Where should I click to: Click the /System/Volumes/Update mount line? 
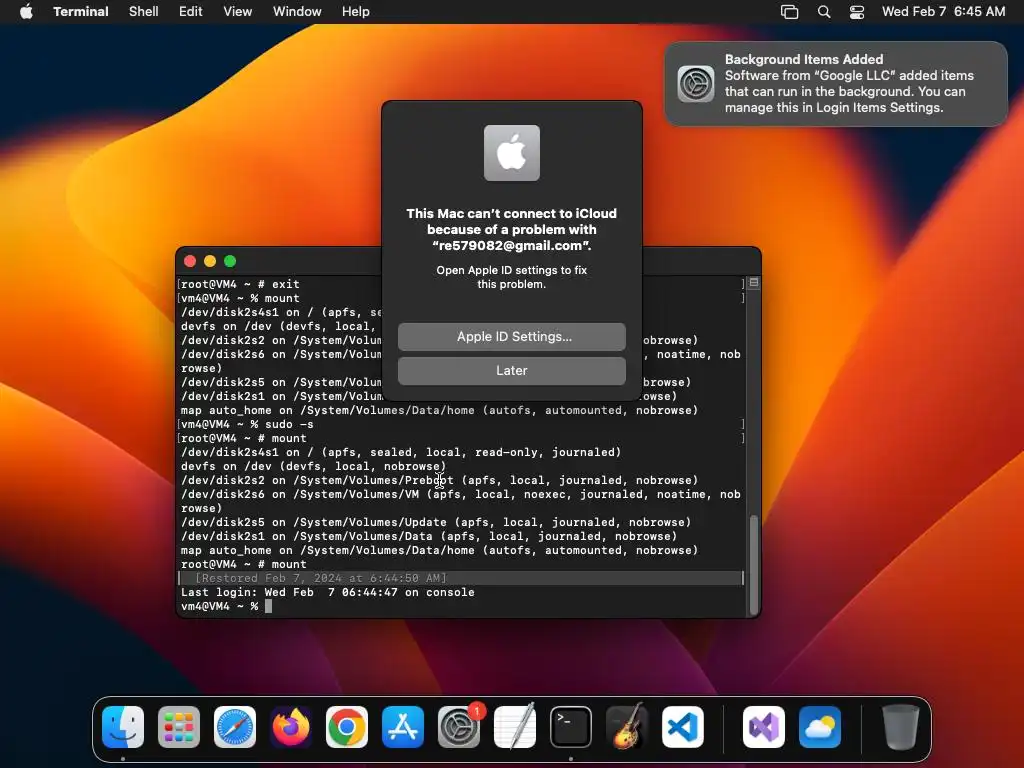tap(436, 522)
